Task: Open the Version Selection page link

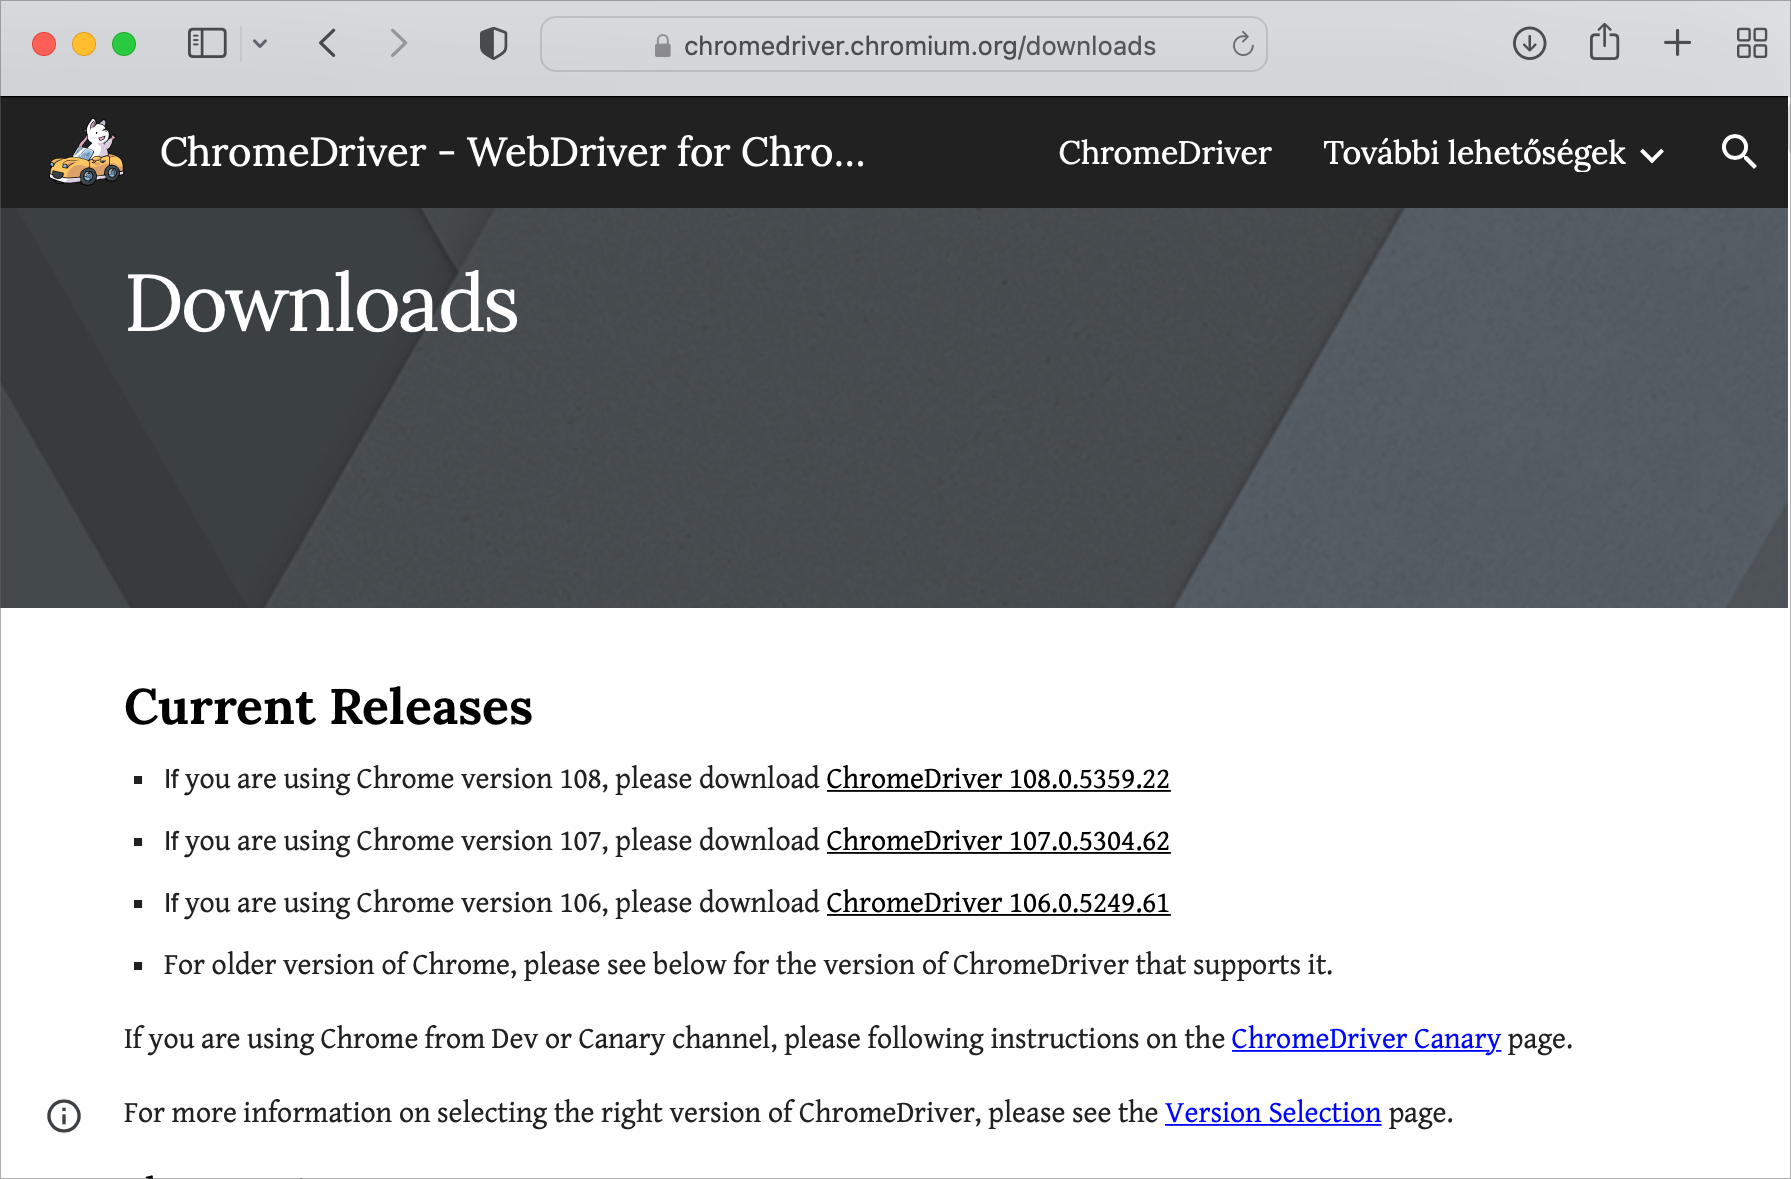Action: [1273, 1113]
